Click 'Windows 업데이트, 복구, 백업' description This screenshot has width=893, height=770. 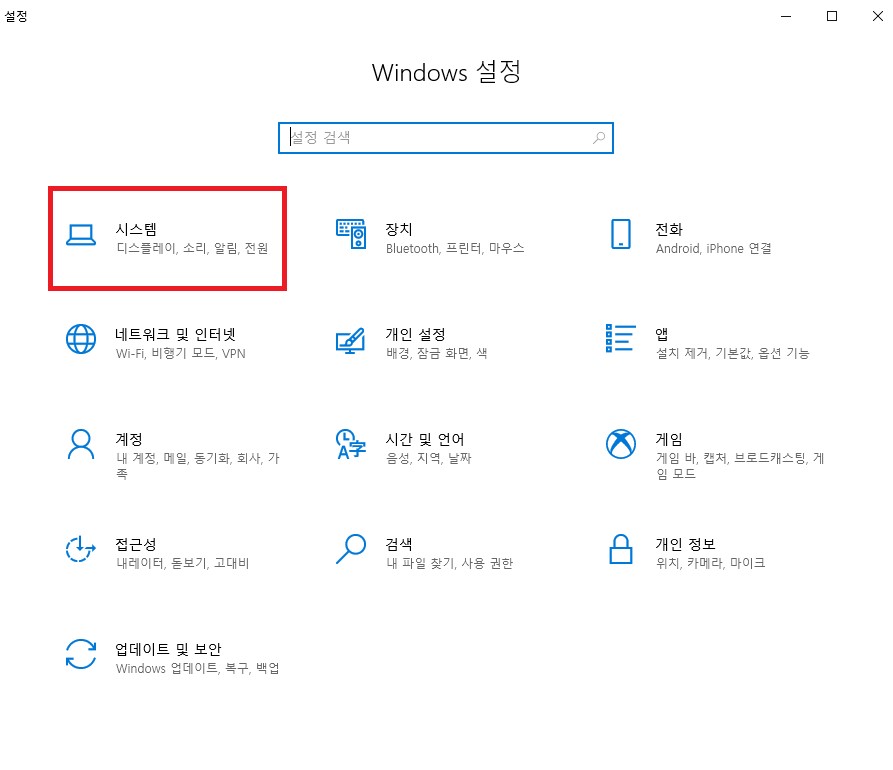pyautogui.click(x=198, y=667)
